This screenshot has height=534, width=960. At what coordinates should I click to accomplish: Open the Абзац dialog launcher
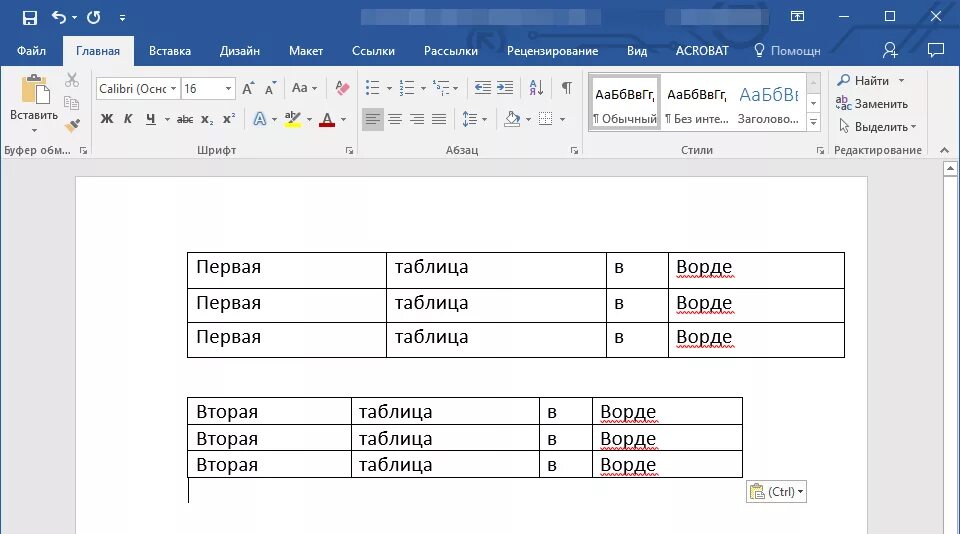[574, 150]
